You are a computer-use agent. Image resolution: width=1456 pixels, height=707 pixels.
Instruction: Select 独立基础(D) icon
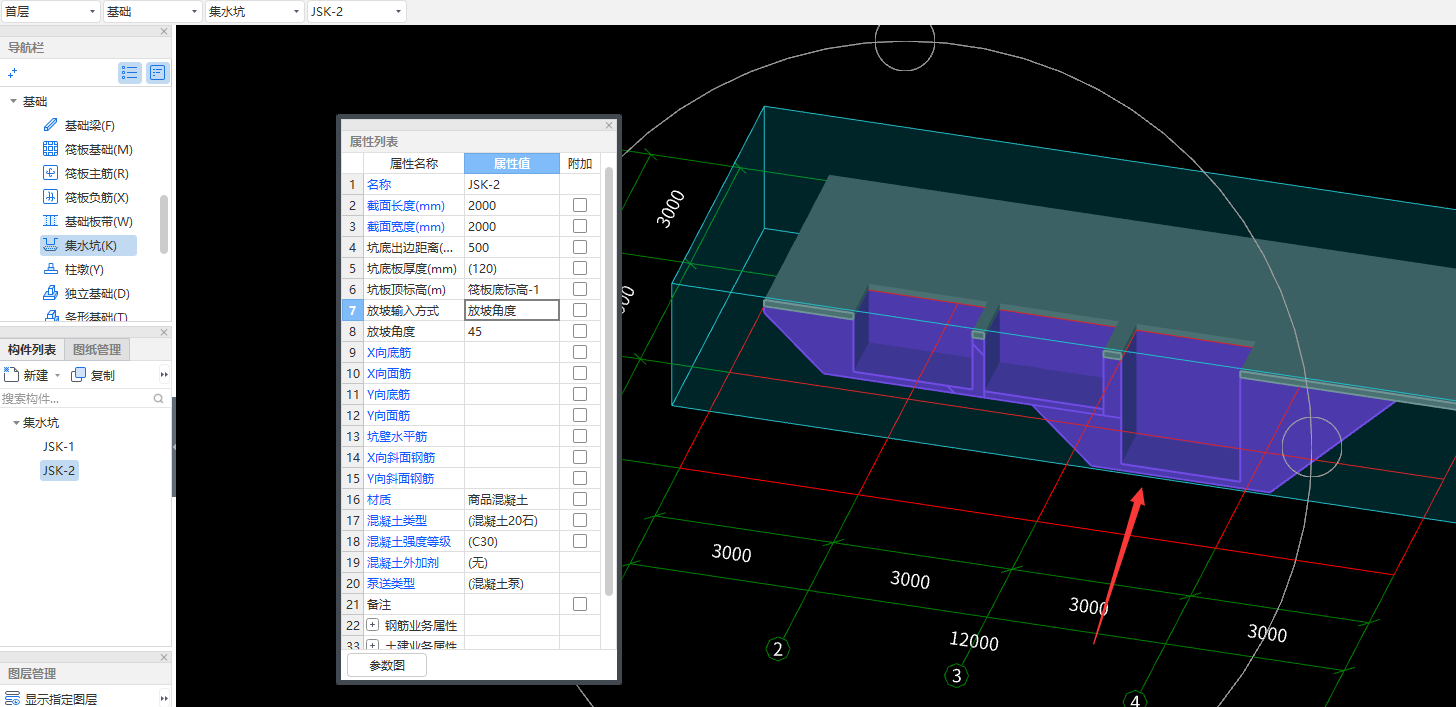51,293
